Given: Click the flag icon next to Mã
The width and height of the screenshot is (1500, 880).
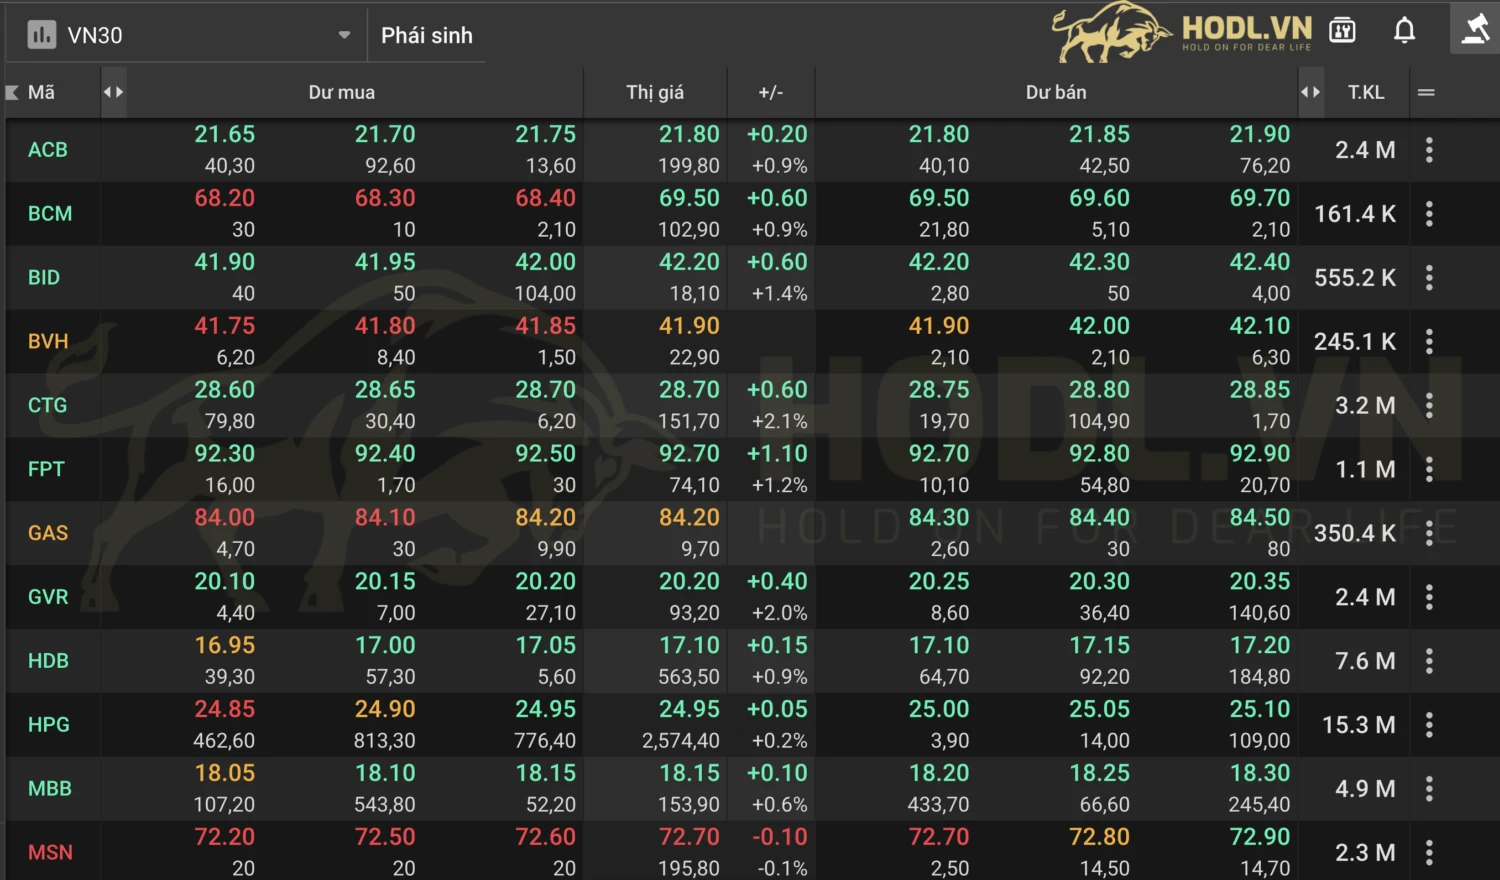Looking at the screenshot, I should click(x=13, y=93).
